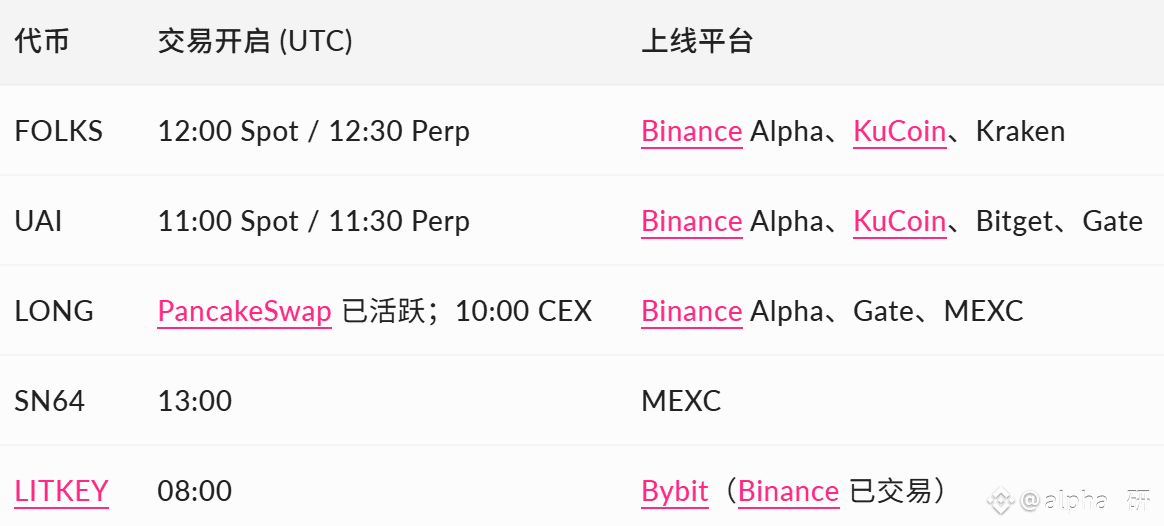Select the UAI token cell
The width and height of the screenshot is (1164, 526).
[x=38, y=221]
